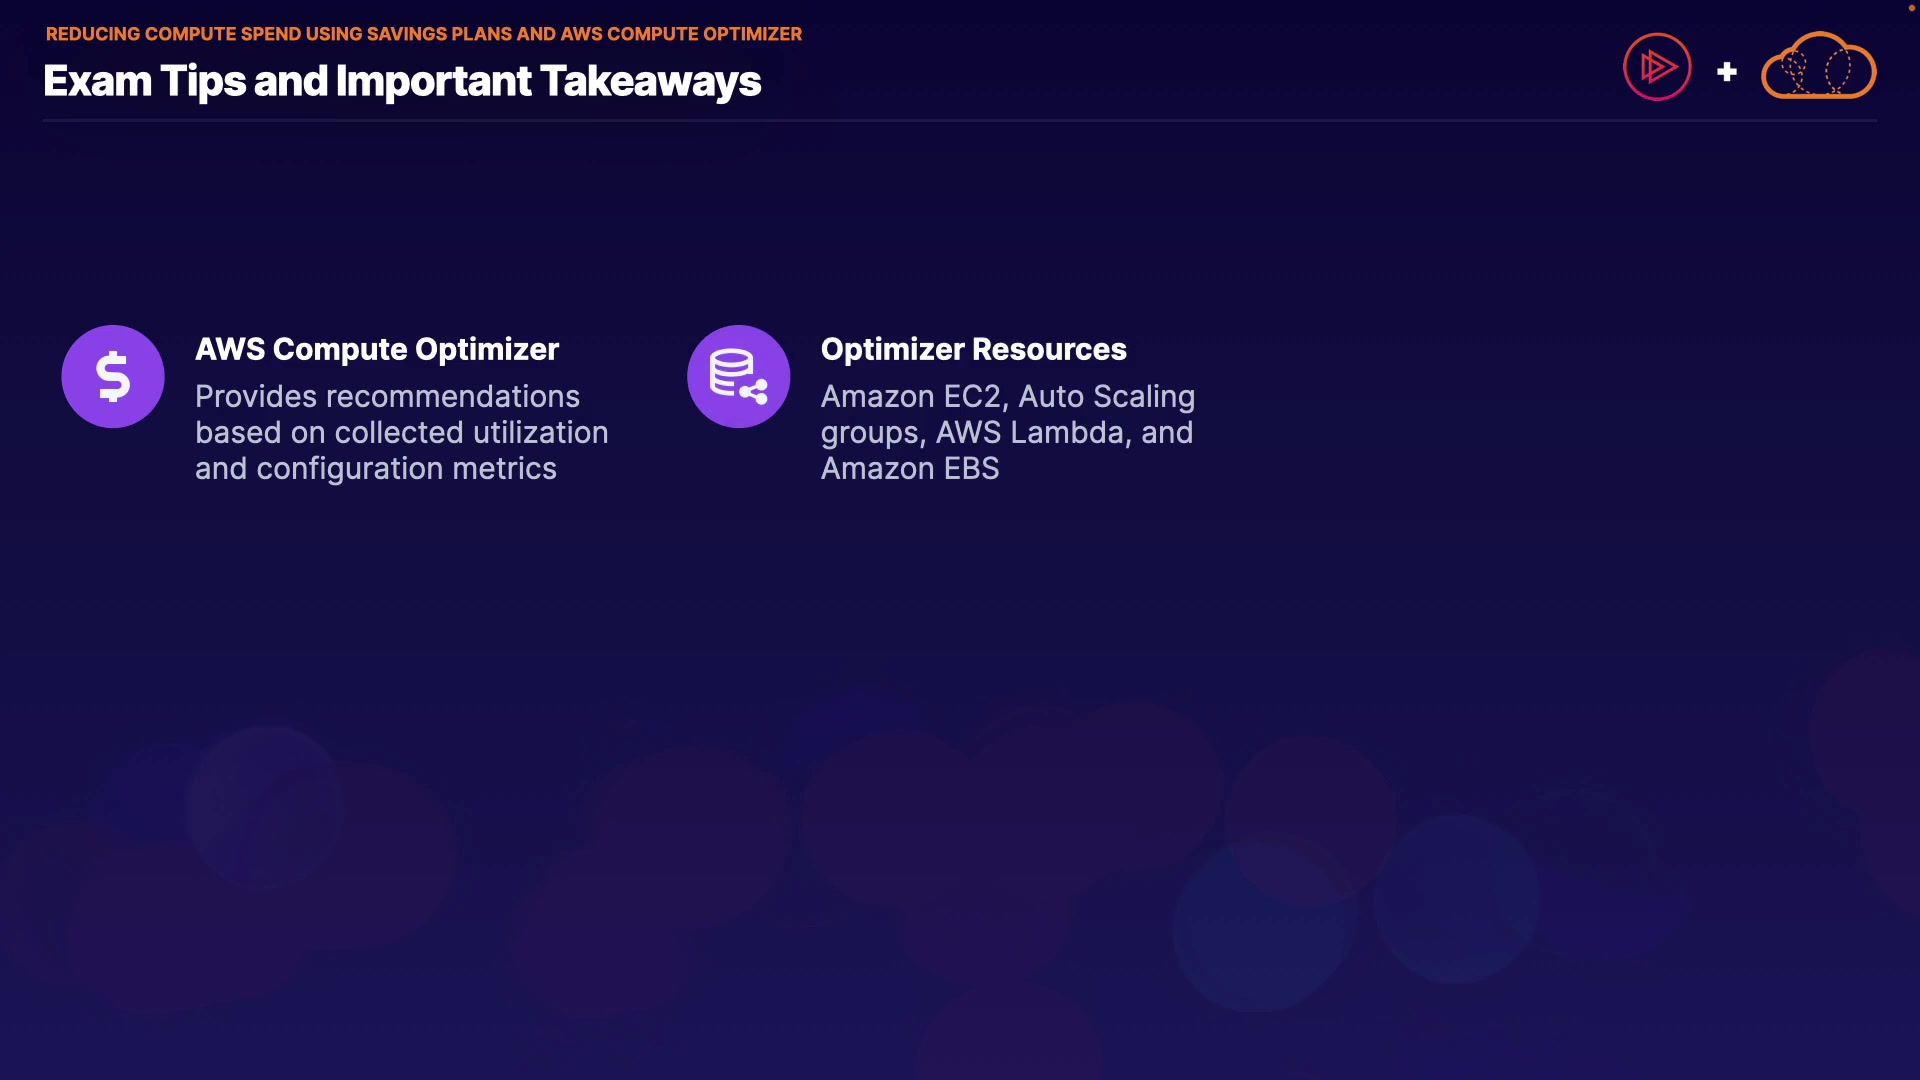The width and height of the screenshot is (1920, 1080).
Task: Click the 'Optimizer Resources' heading
Action: pyautogui.click(x=973, y=349)
